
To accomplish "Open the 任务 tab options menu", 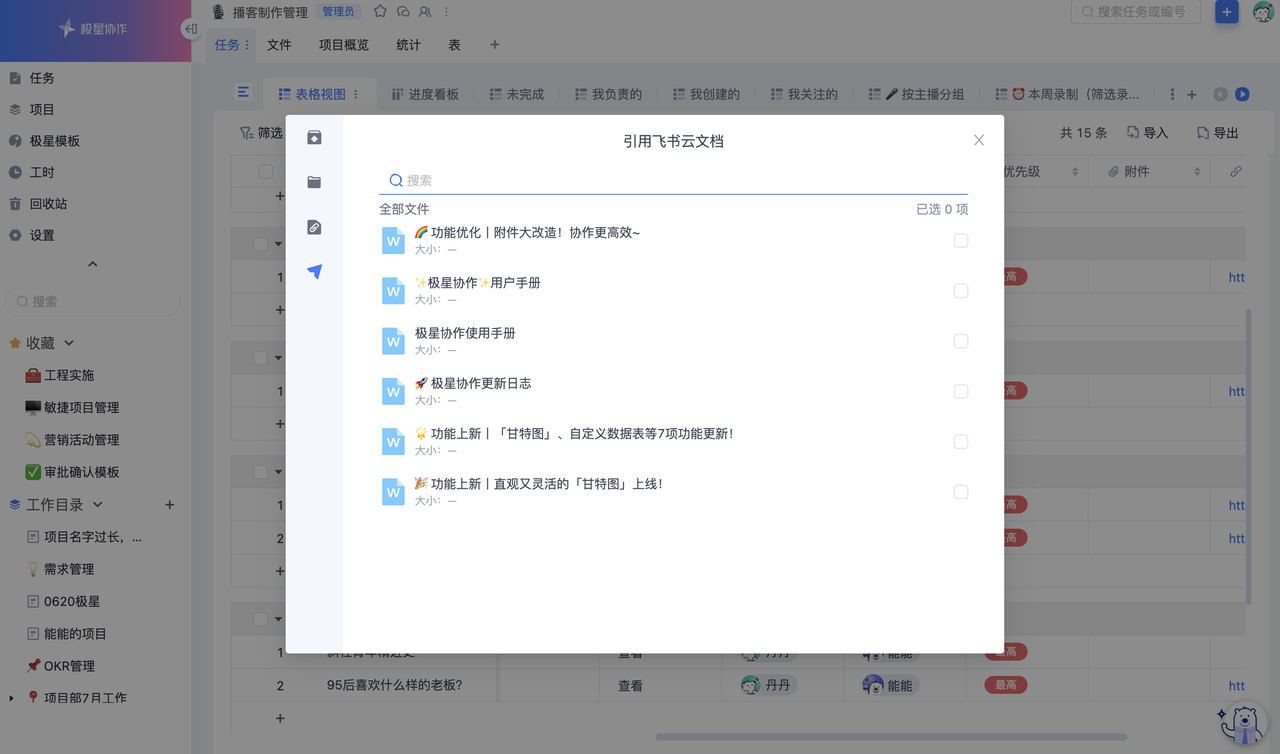I will click(247, 45).
